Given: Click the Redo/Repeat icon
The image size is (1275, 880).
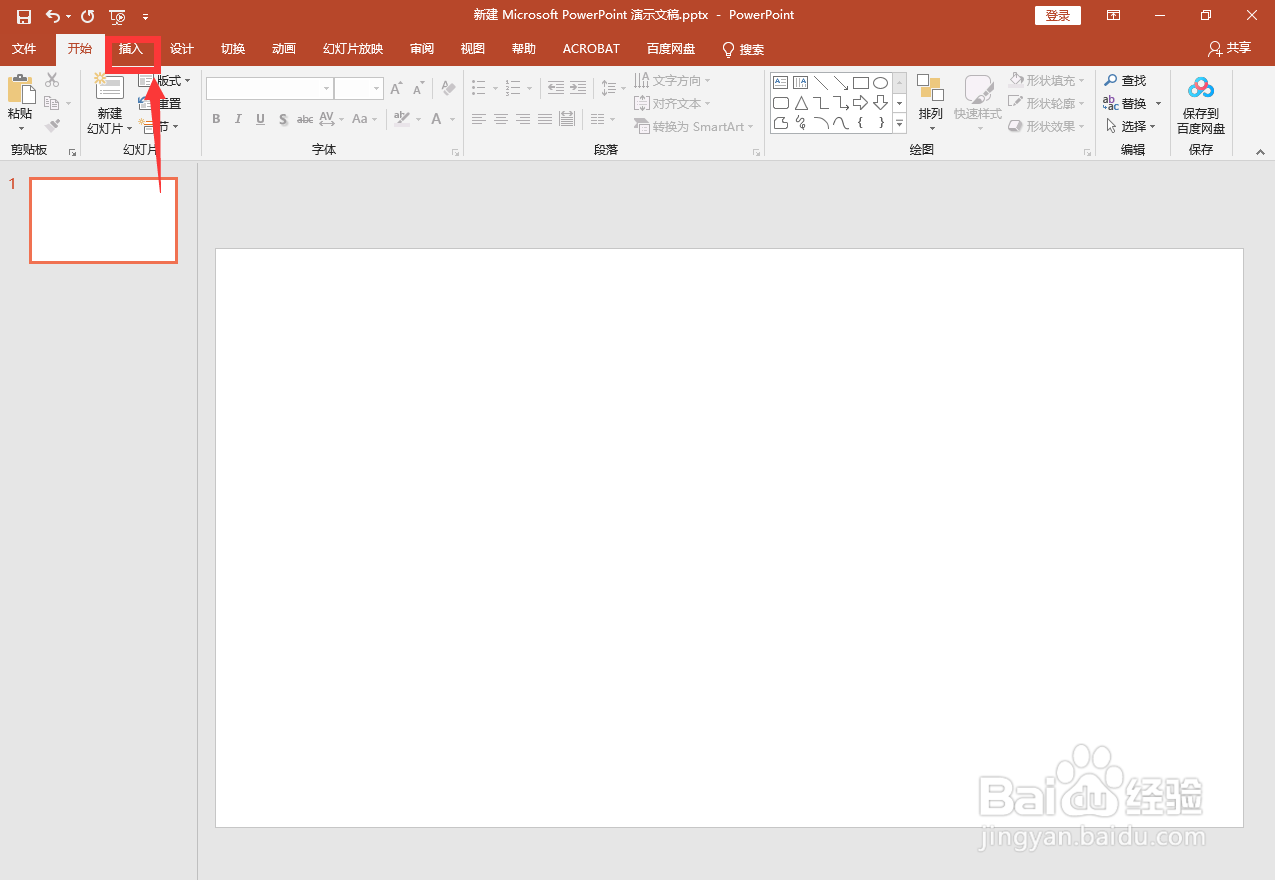Looking at the screenshot, I should pyautogui.click(x=87, y=16).
